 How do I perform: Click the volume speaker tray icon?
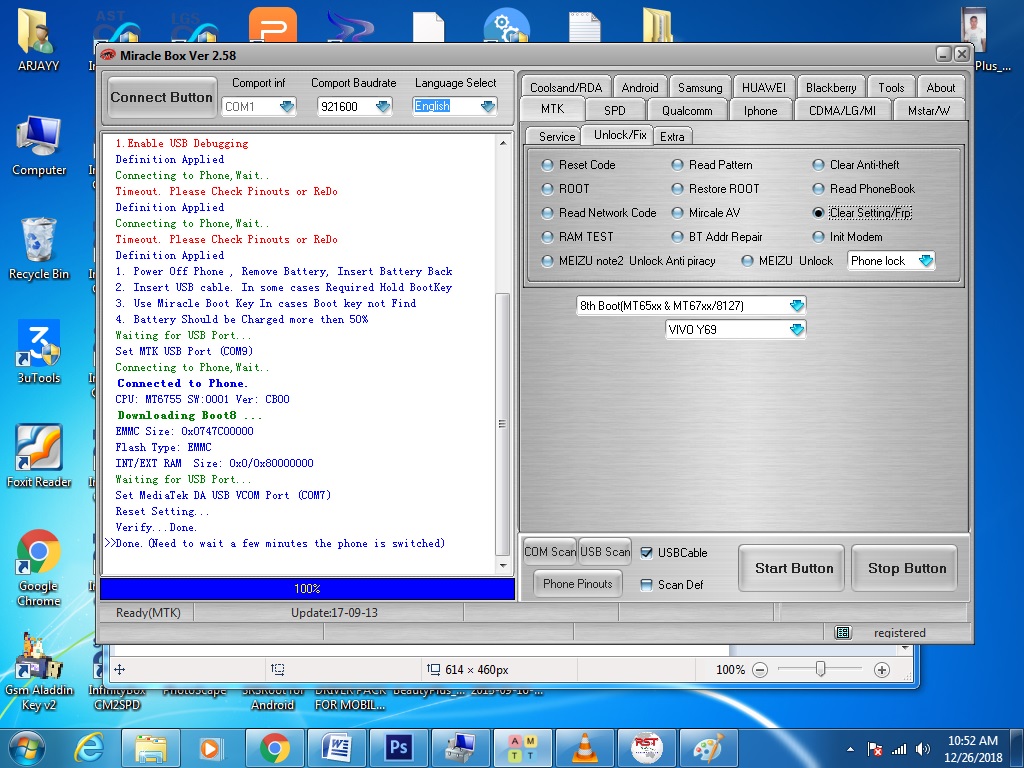[x=923, y=749]
